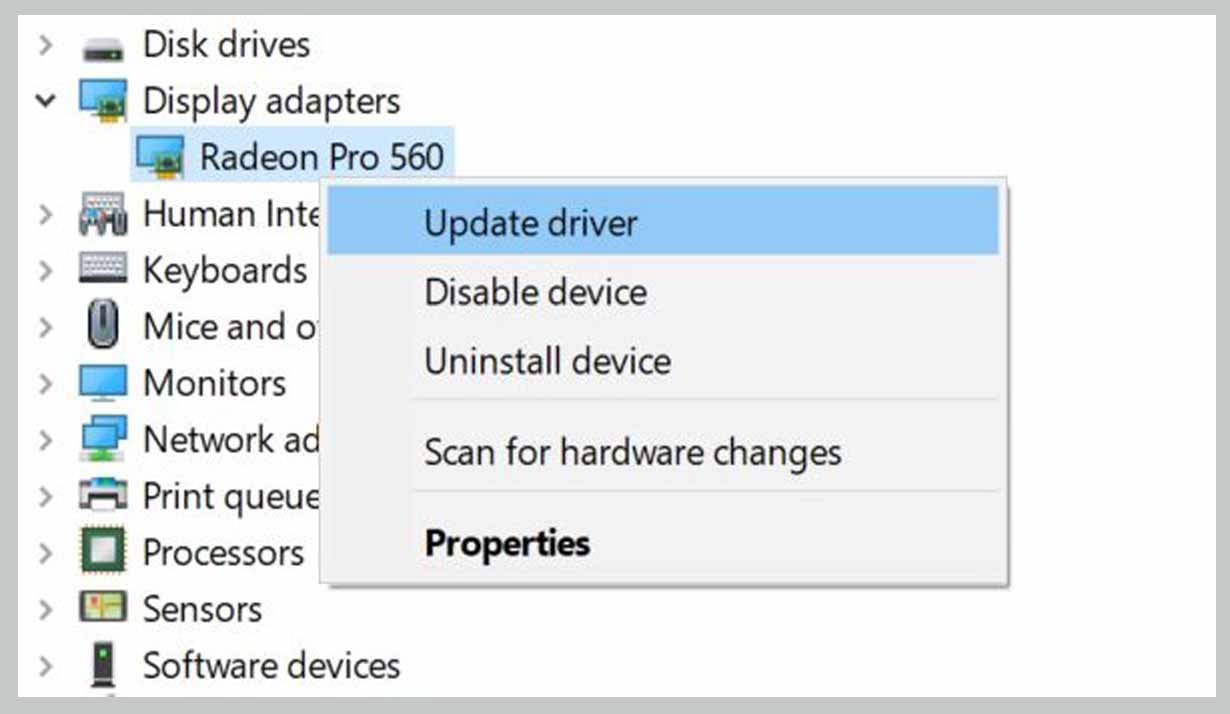
Task: Open Properties from the context menu
Action: (x=663, y=544)
